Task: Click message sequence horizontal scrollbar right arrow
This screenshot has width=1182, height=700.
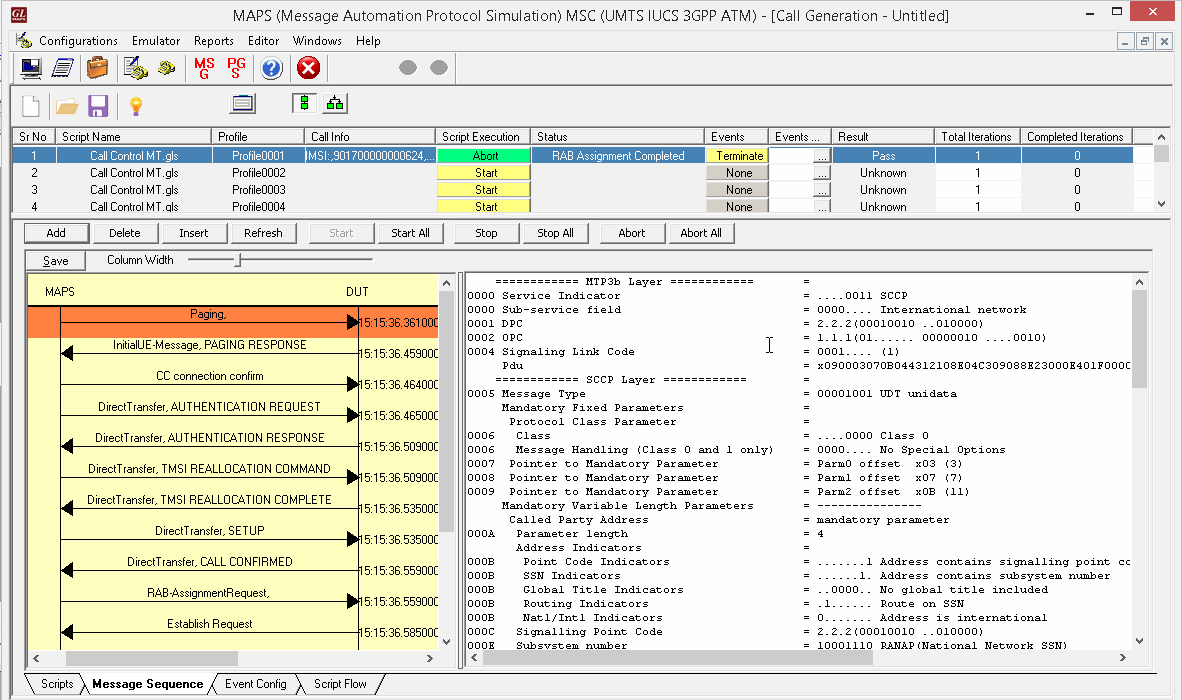Action: coord(430,658)
